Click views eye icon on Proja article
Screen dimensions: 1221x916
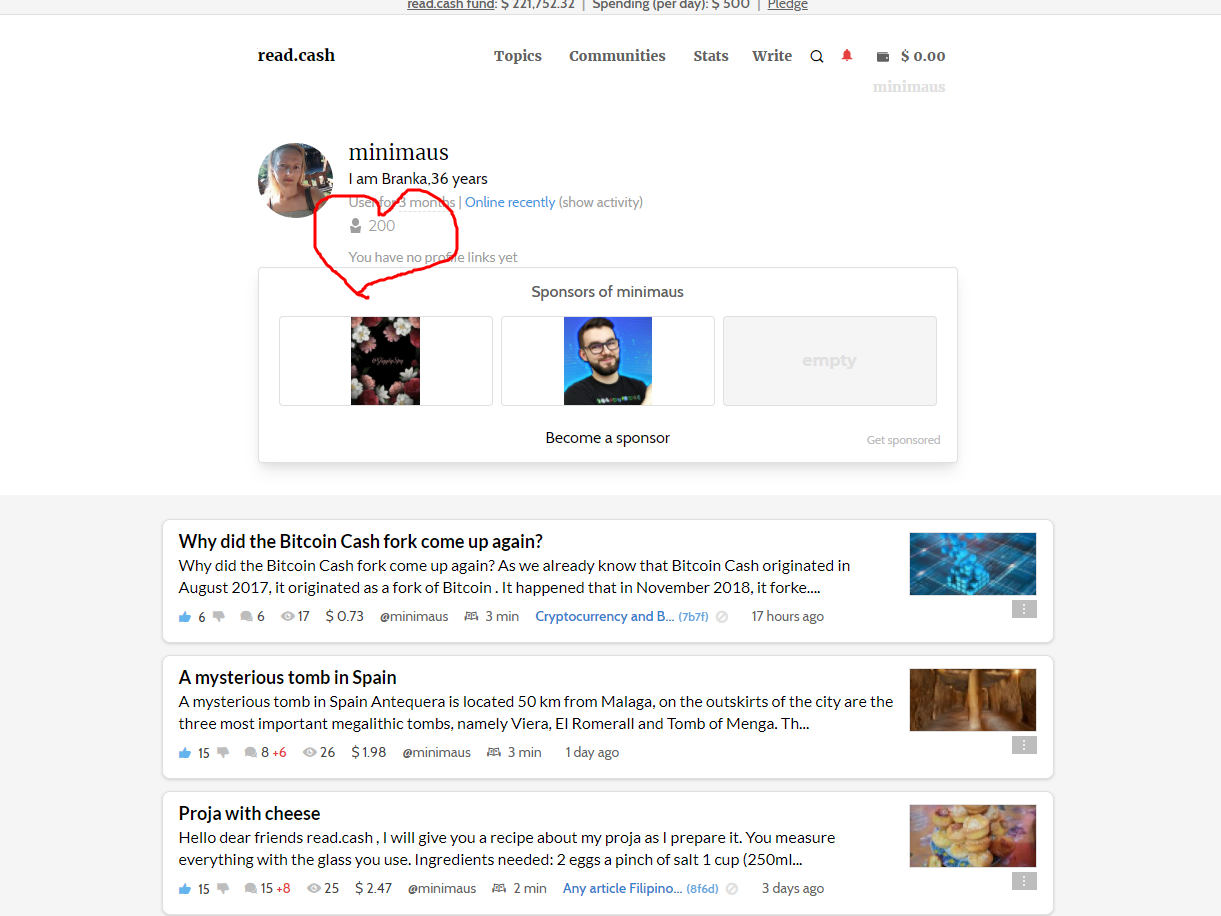coord(314,889)
